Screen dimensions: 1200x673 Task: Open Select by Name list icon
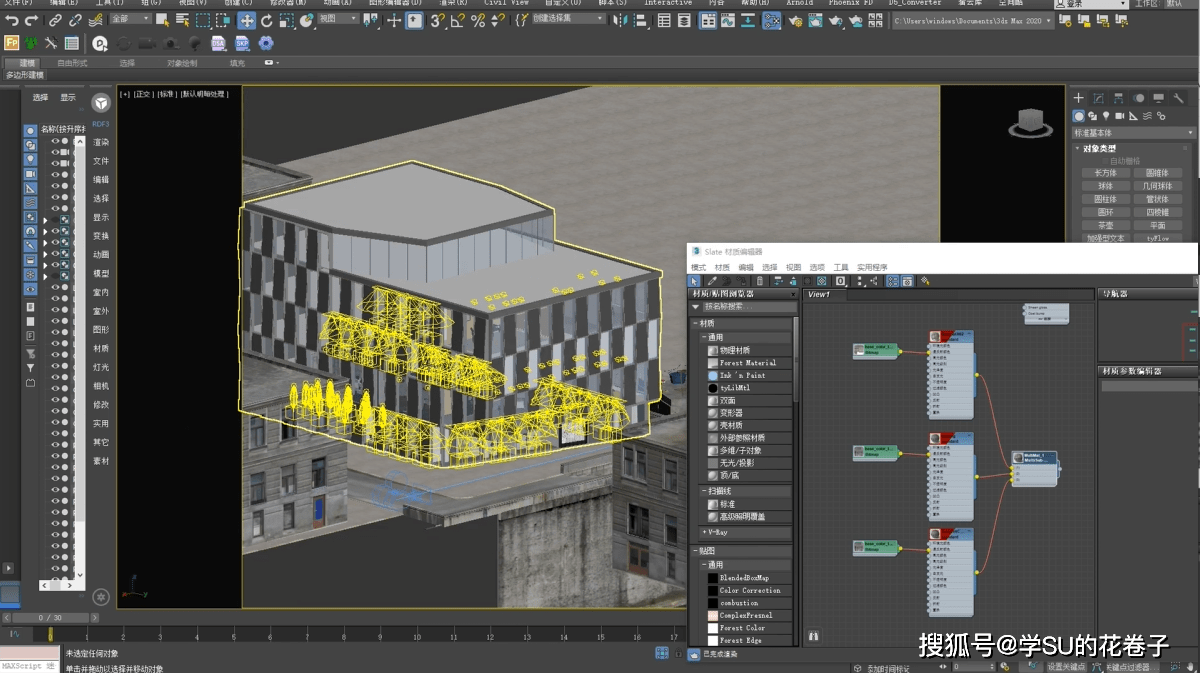pos(183,20)
